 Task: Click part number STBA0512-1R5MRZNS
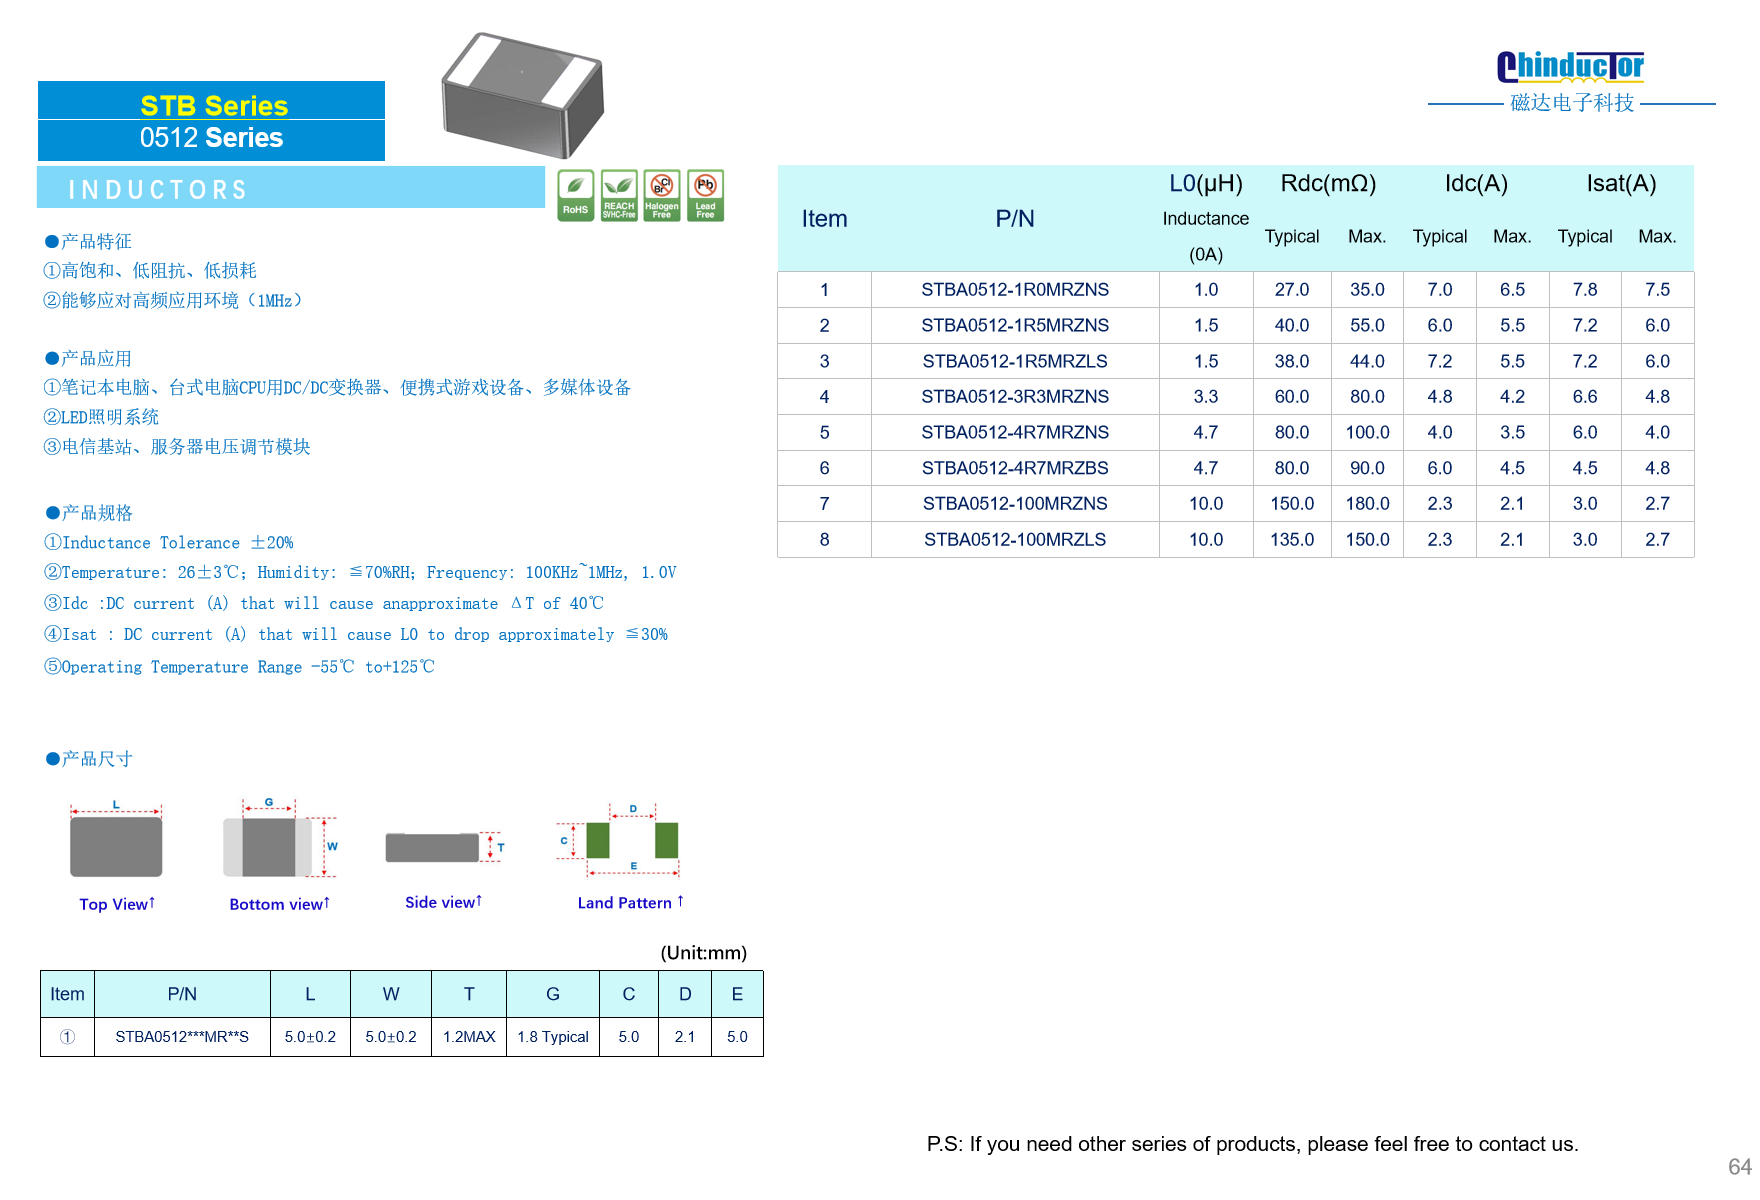point(1015,326)
